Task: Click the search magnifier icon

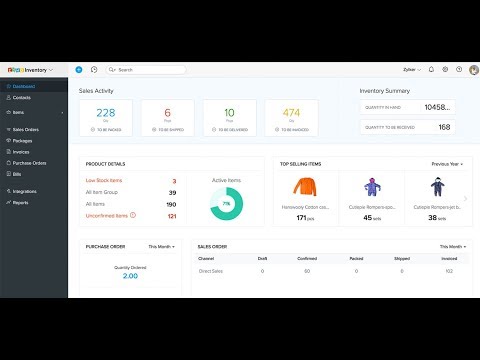Action: [112, 70]
